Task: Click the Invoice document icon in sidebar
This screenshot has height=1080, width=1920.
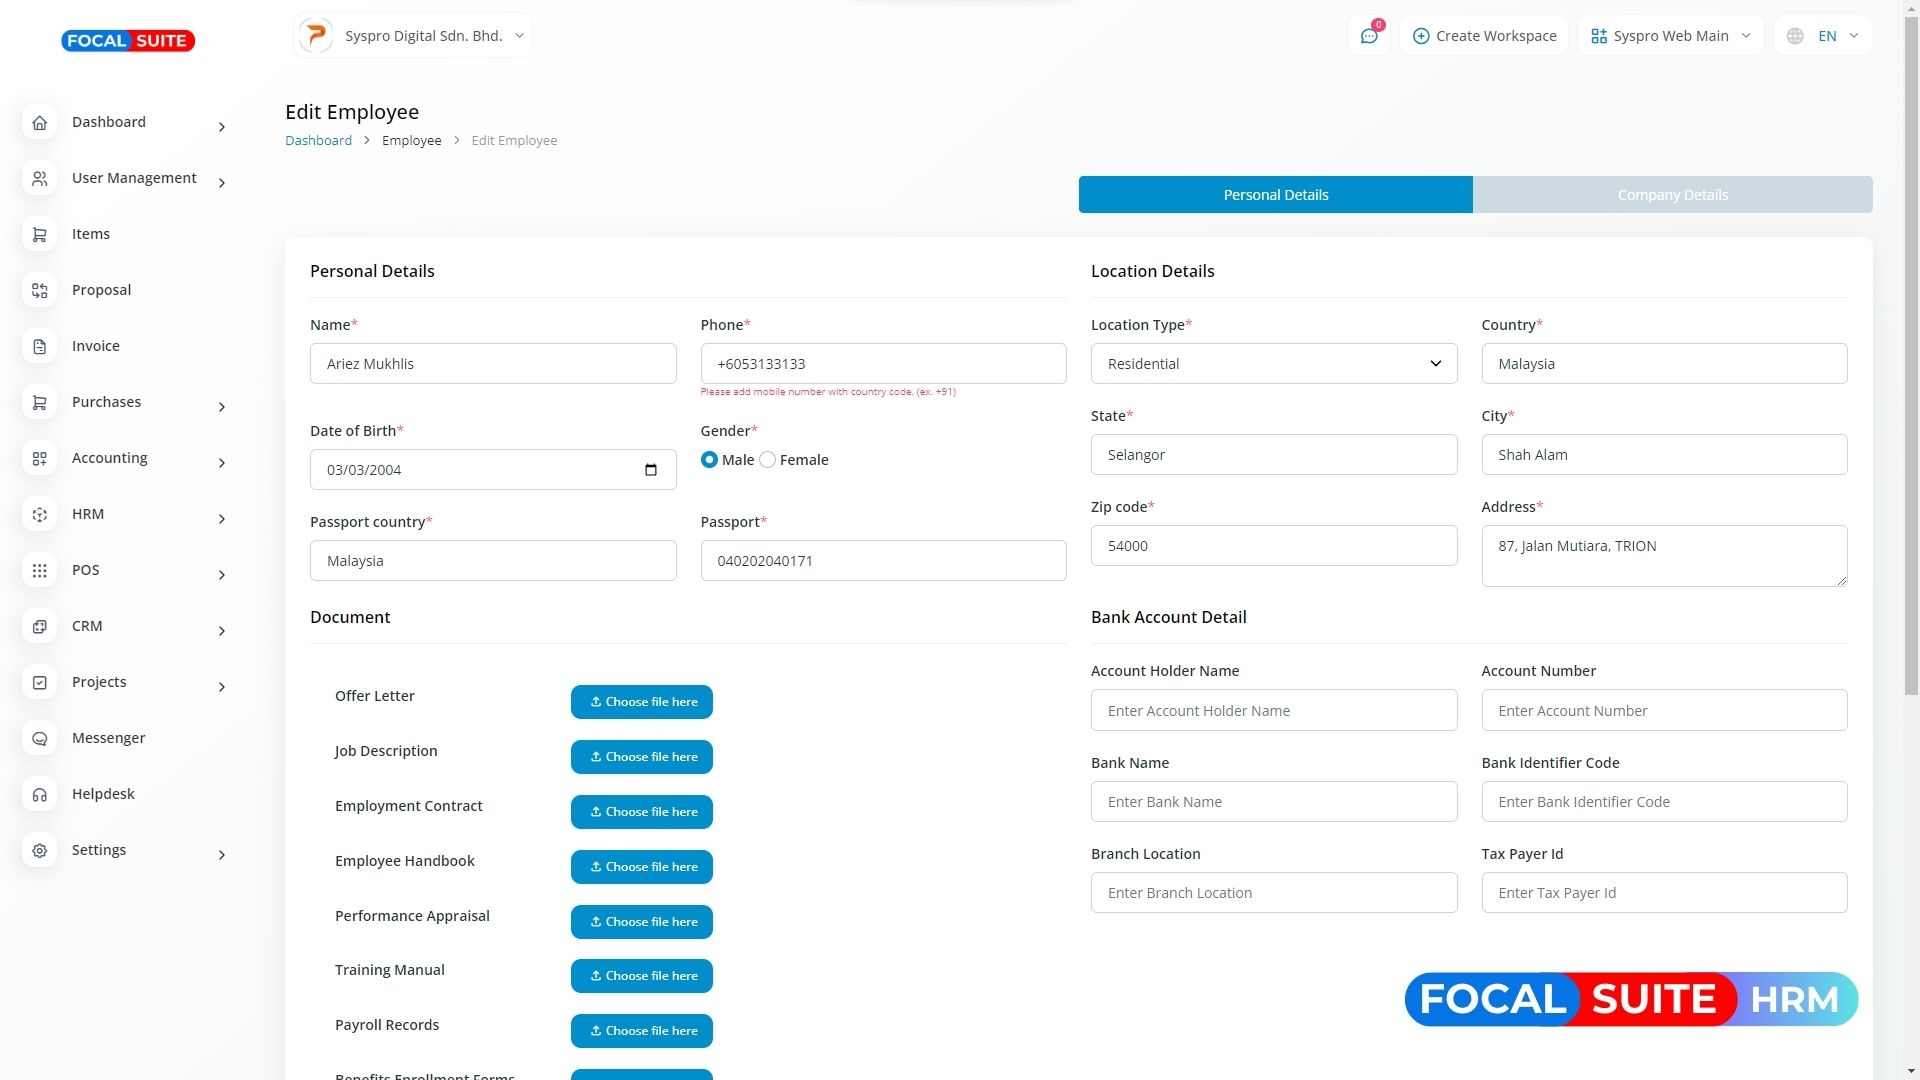Action: (x=40, y=347)
